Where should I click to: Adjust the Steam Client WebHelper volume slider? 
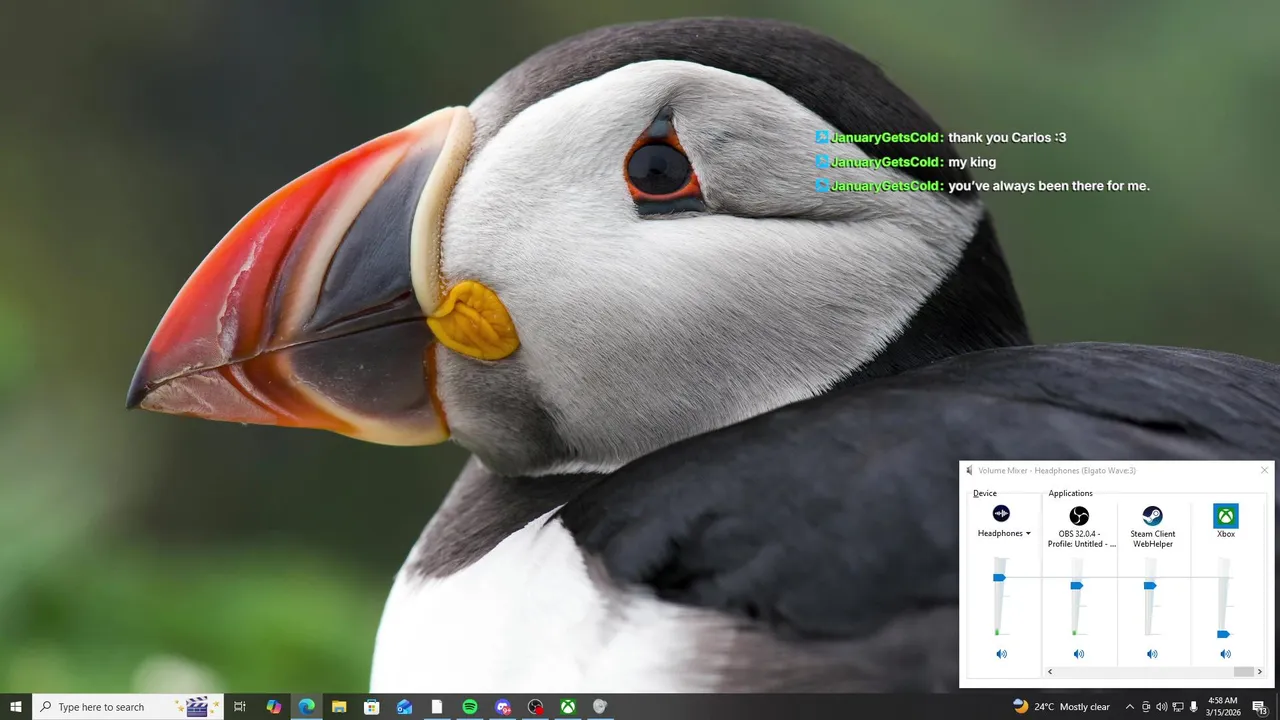tap(1150, 585)
